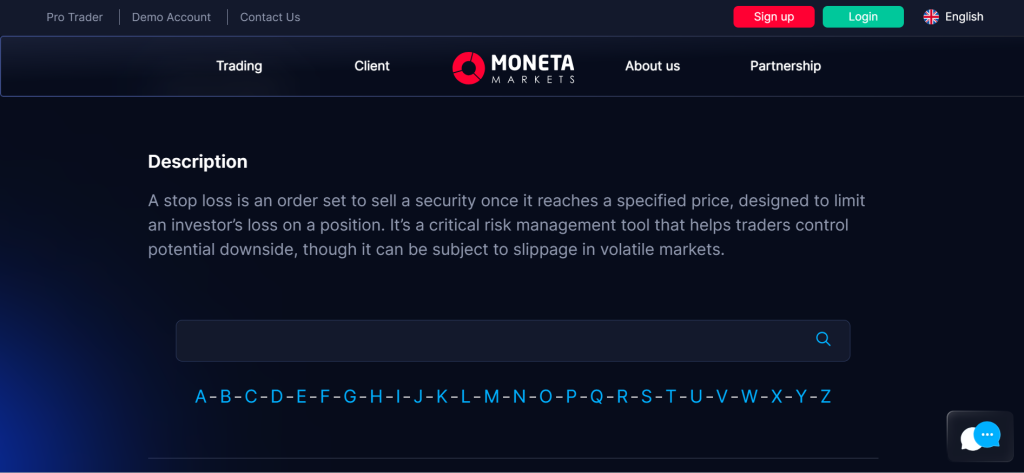This screenshot has width=1024, height=473.
Task: Jump to glossary letter F
Action: (324, 397)
